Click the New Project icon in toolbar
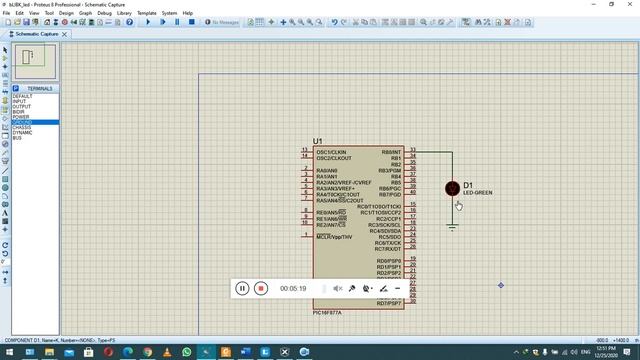This screenshot has width=640, height=360. pos(8,22)
